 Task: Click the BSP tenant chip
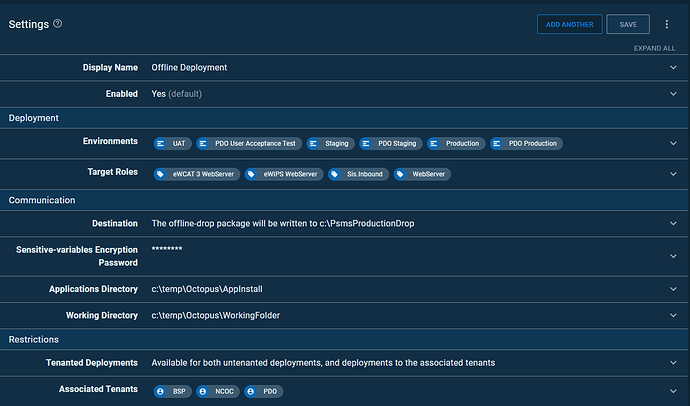(172, 391)
